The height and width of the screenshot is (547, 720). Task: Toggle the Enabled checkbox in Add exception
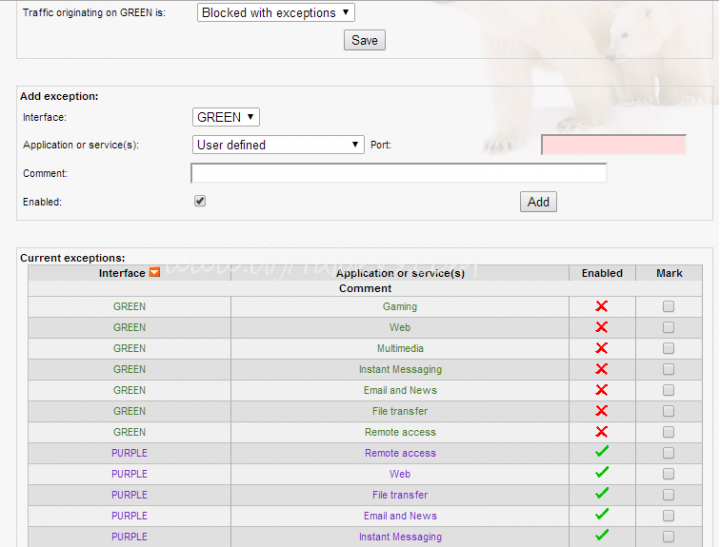coord(200,201)
